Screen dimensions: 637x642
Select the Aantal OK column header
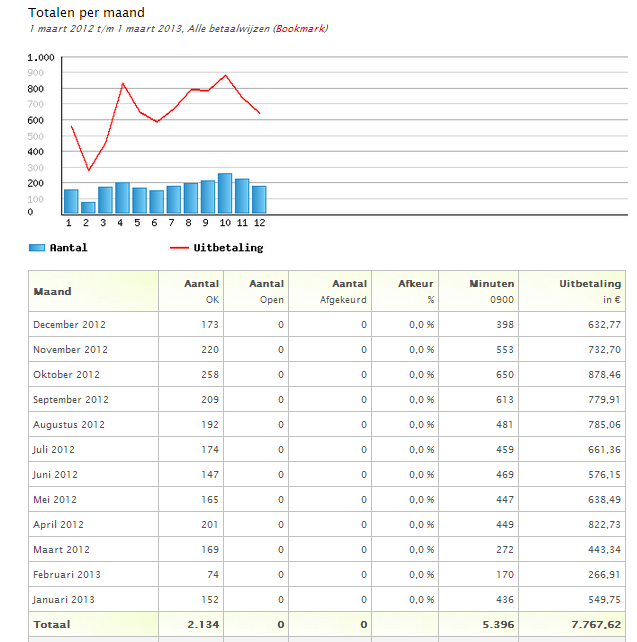[191, 291]
